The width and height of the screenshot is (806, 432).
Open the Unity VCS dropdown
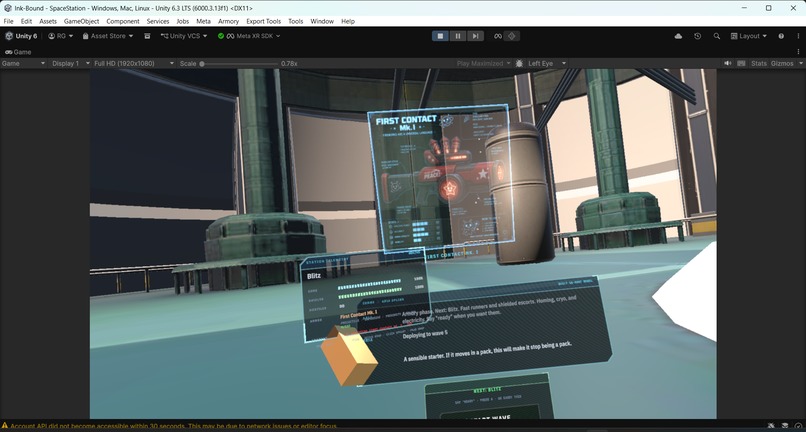tap(184, 36)
